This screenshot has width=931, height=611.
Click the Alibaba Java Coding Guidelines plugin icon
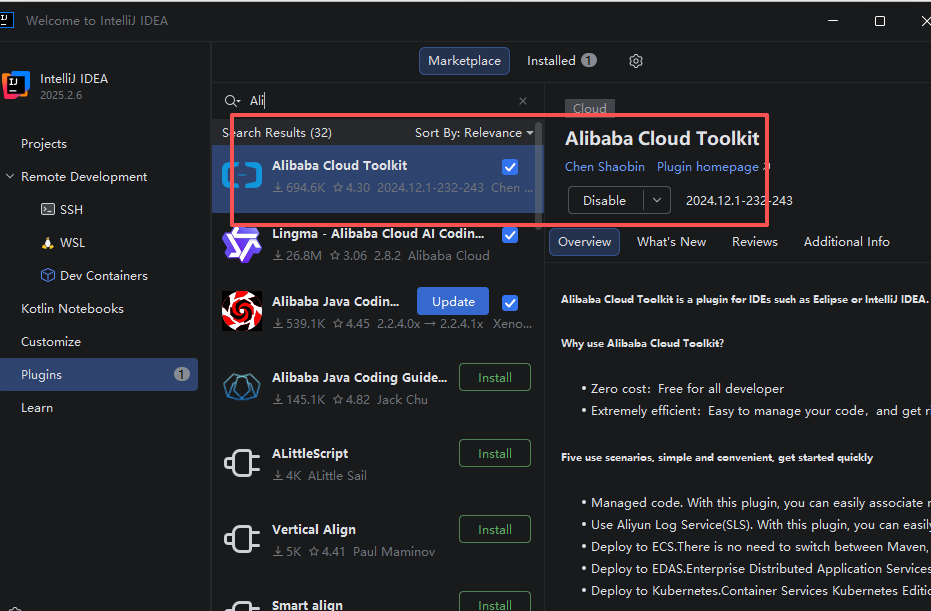coord(242,387)
